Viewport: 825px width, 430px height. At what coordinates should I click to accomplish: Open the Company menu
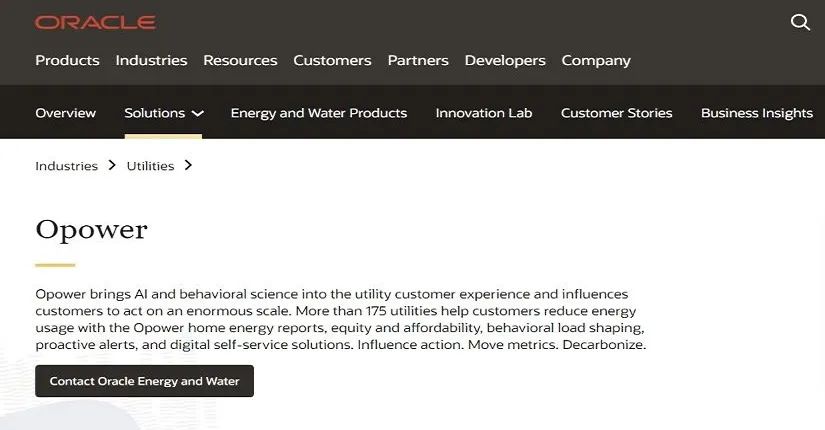click(596, 61)
